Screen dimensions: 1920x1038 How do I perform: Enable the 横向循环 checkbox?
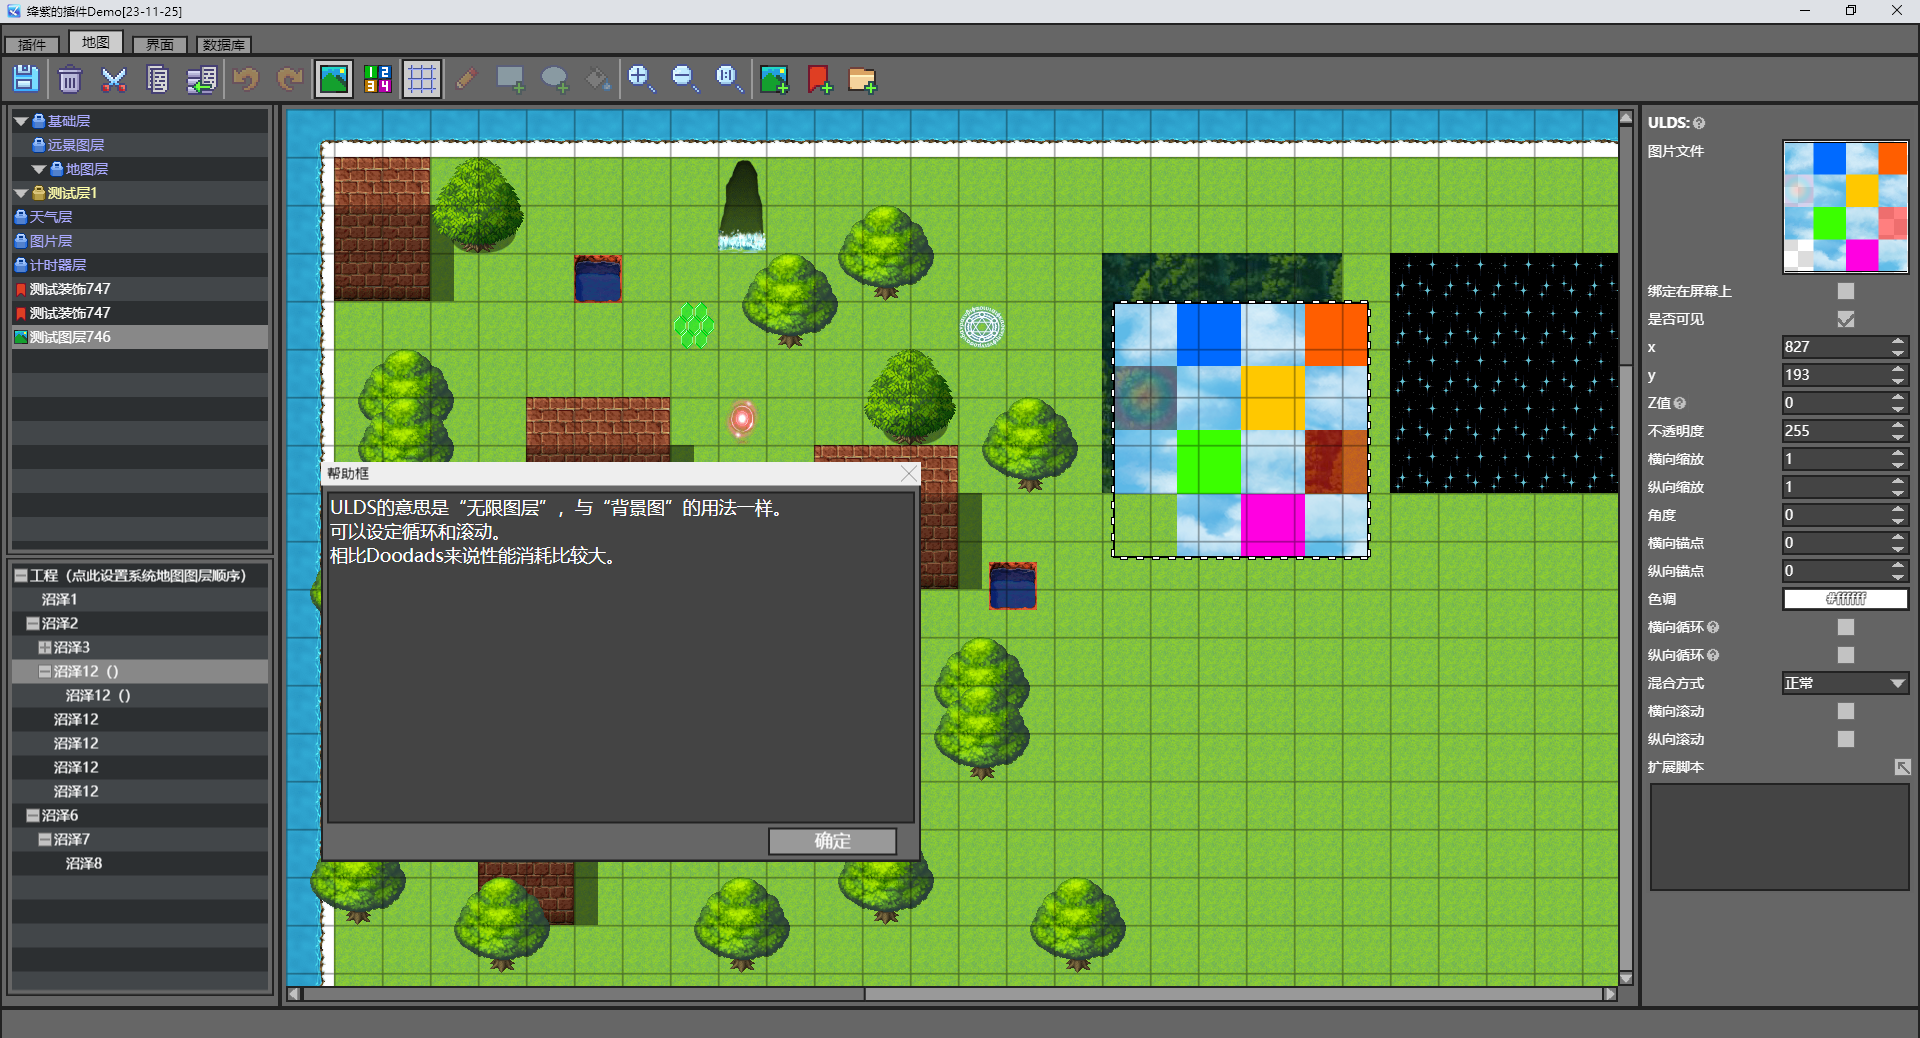tap(1846, 627)
